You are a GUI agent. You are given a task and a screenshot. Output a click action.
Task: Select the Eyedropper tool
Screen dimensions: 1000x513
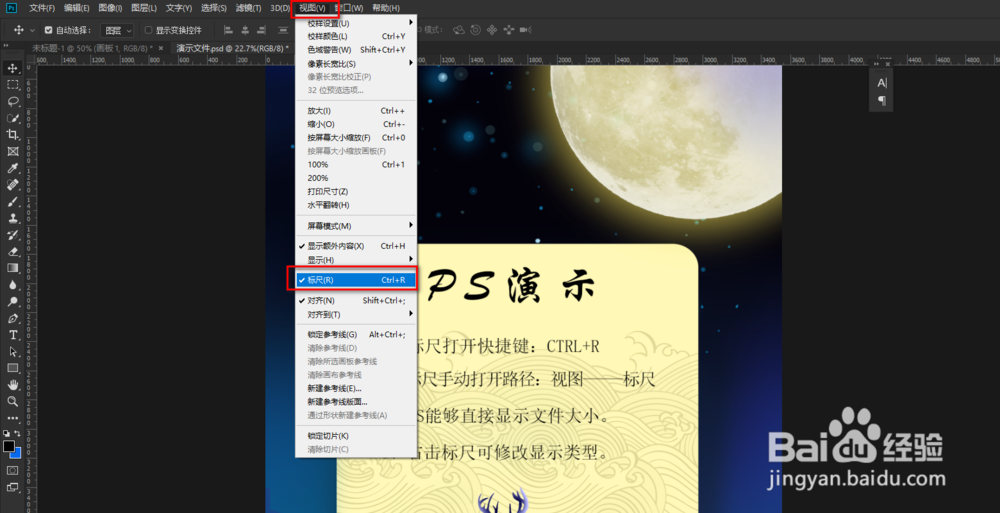[x=13, y=168]
